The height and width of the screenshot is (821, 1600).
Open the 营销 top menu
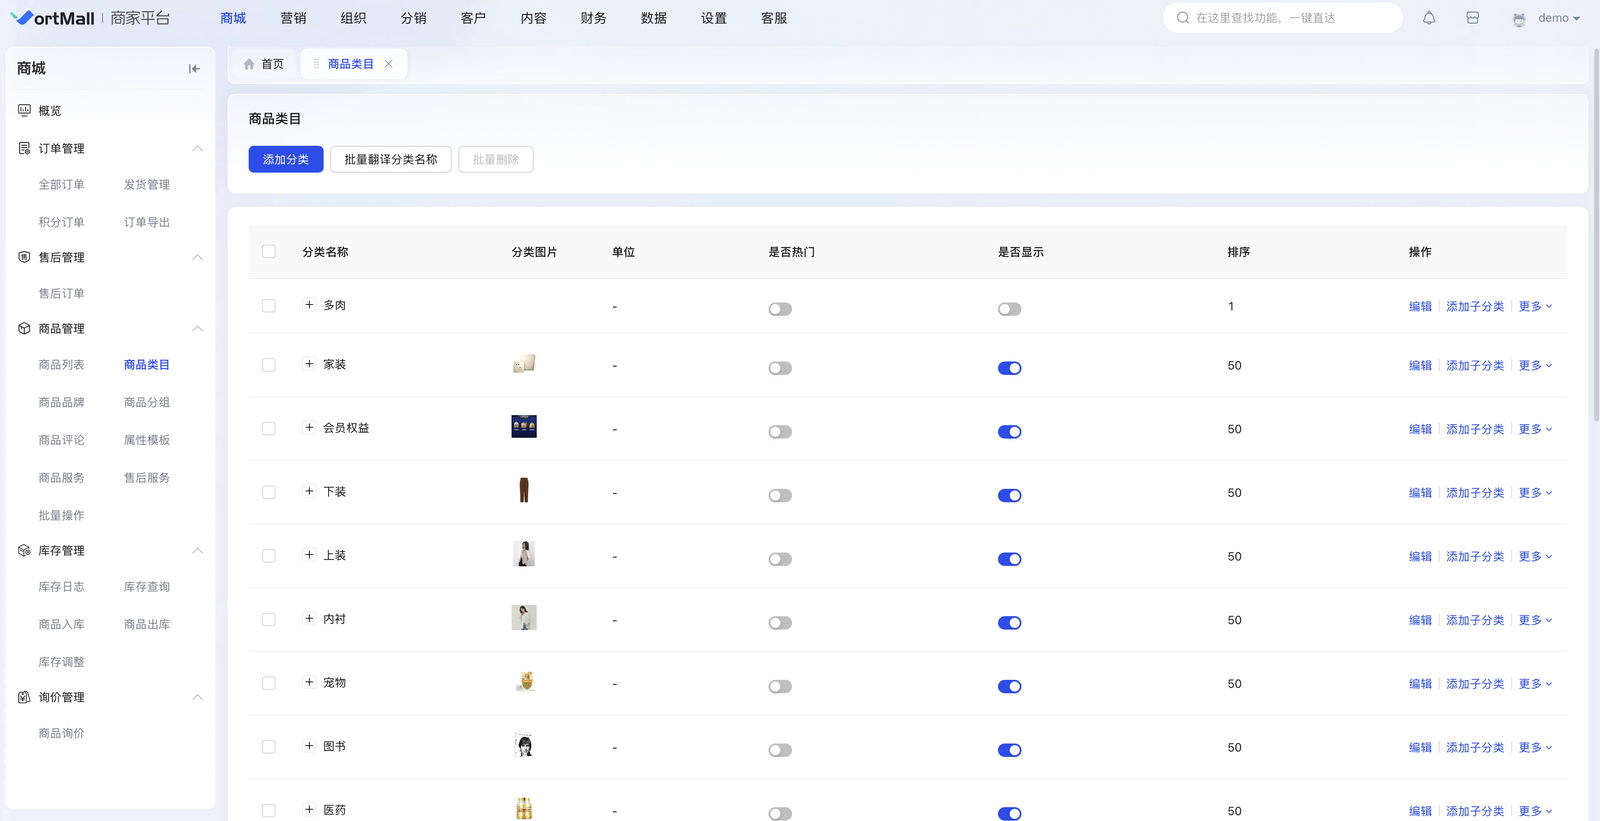tap(293, 18)
